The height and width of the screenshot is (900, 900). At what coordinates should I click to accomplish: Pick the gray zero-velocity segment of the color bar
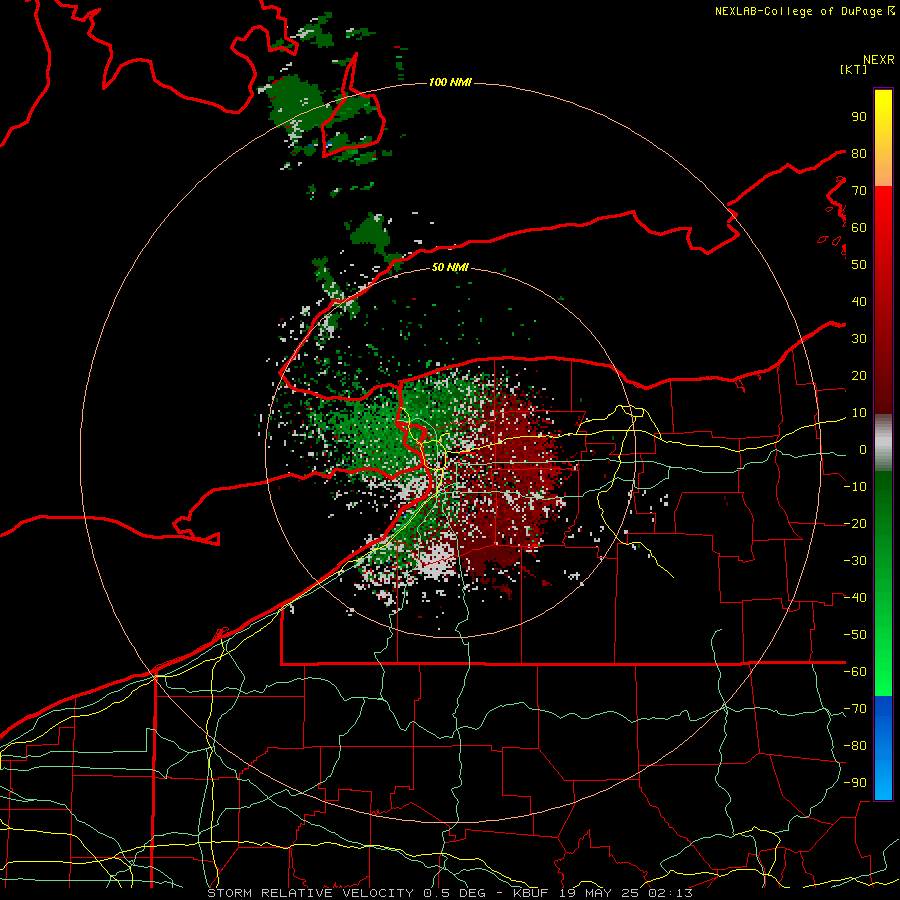tap(883, 443)
